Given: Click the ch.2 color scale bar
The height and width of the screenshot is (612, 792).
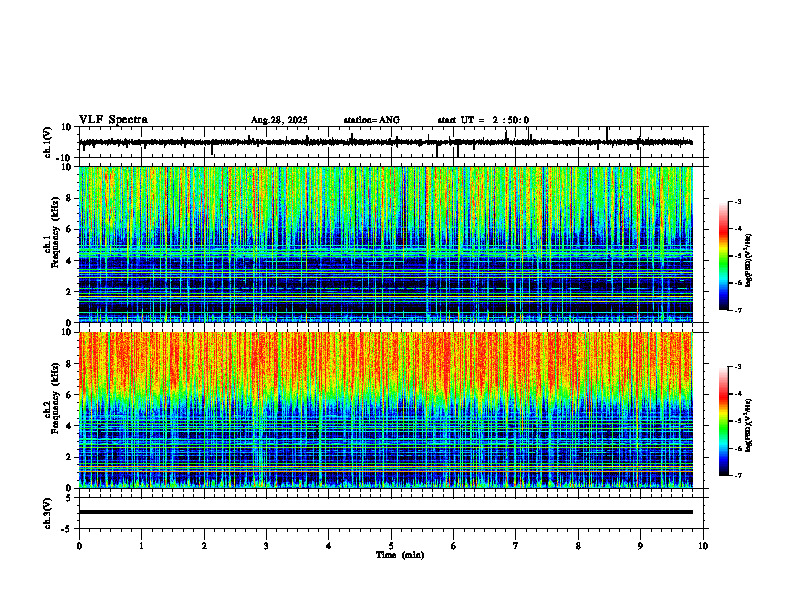Looking at the screenshot, I should (x=723, y=421).
